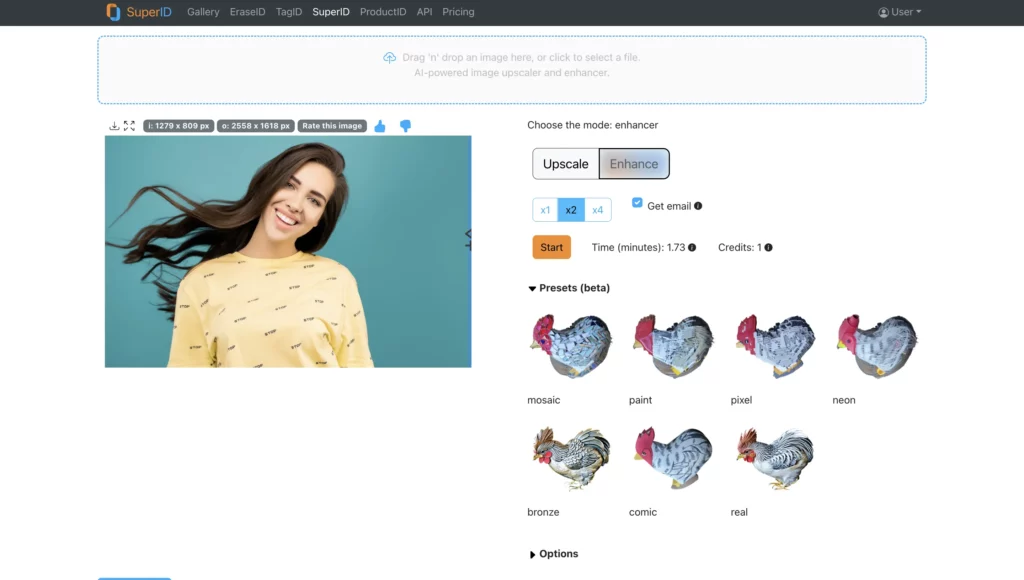
Task: Give the result a thumbs up
Action: tap(379, 125)
